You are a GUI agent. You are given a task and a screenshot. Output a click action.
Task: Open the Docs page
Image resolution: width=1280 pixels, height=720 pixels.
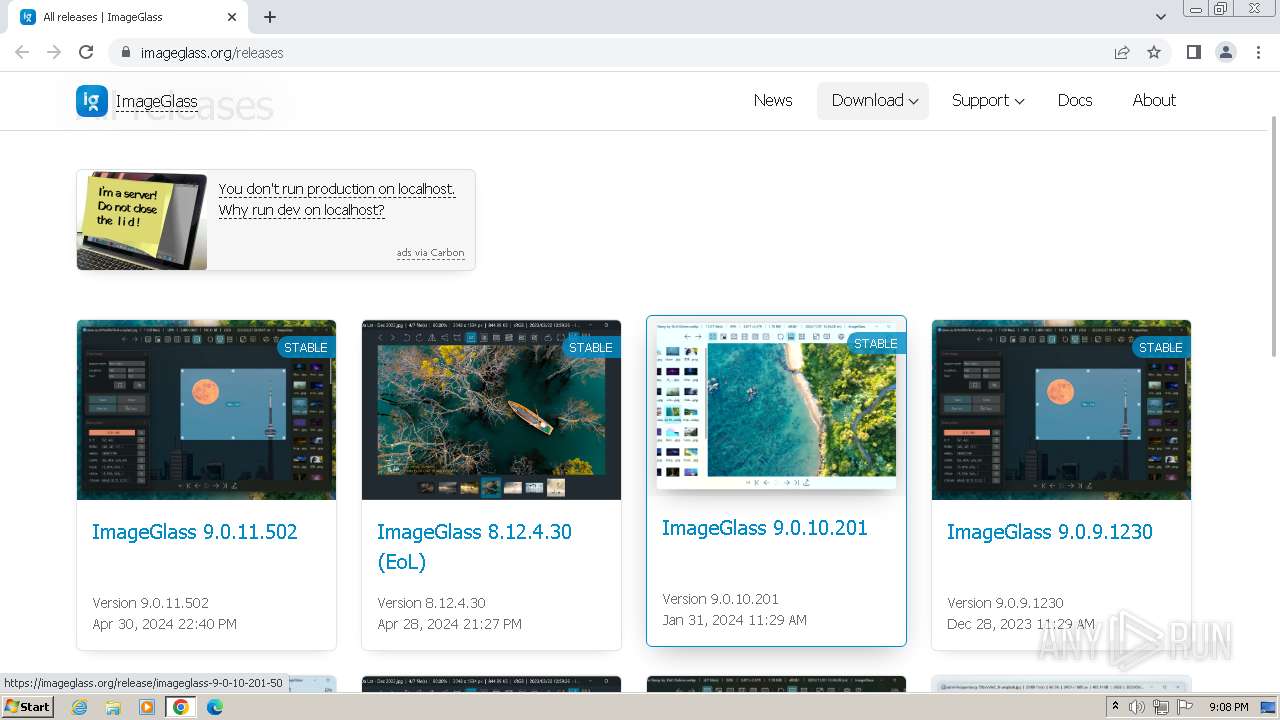(1075, 100)
